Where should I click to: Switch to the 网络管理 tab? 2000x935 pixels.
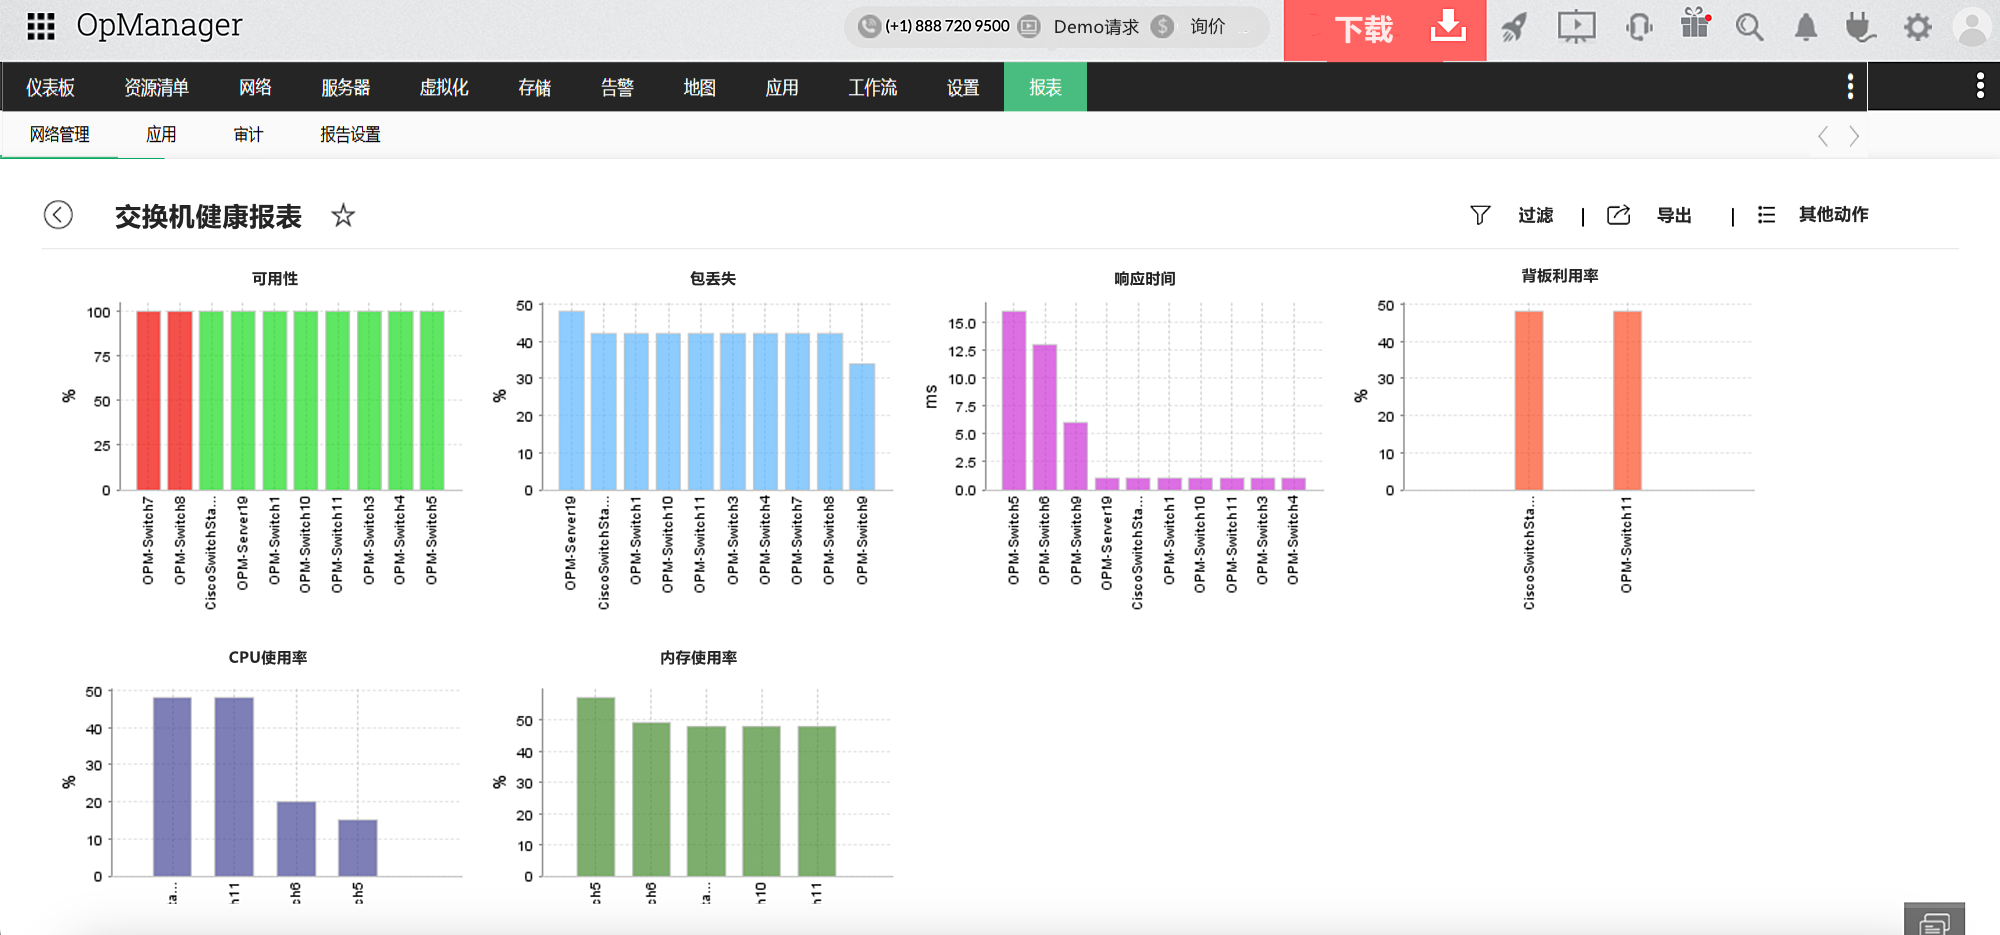(59, 134)
